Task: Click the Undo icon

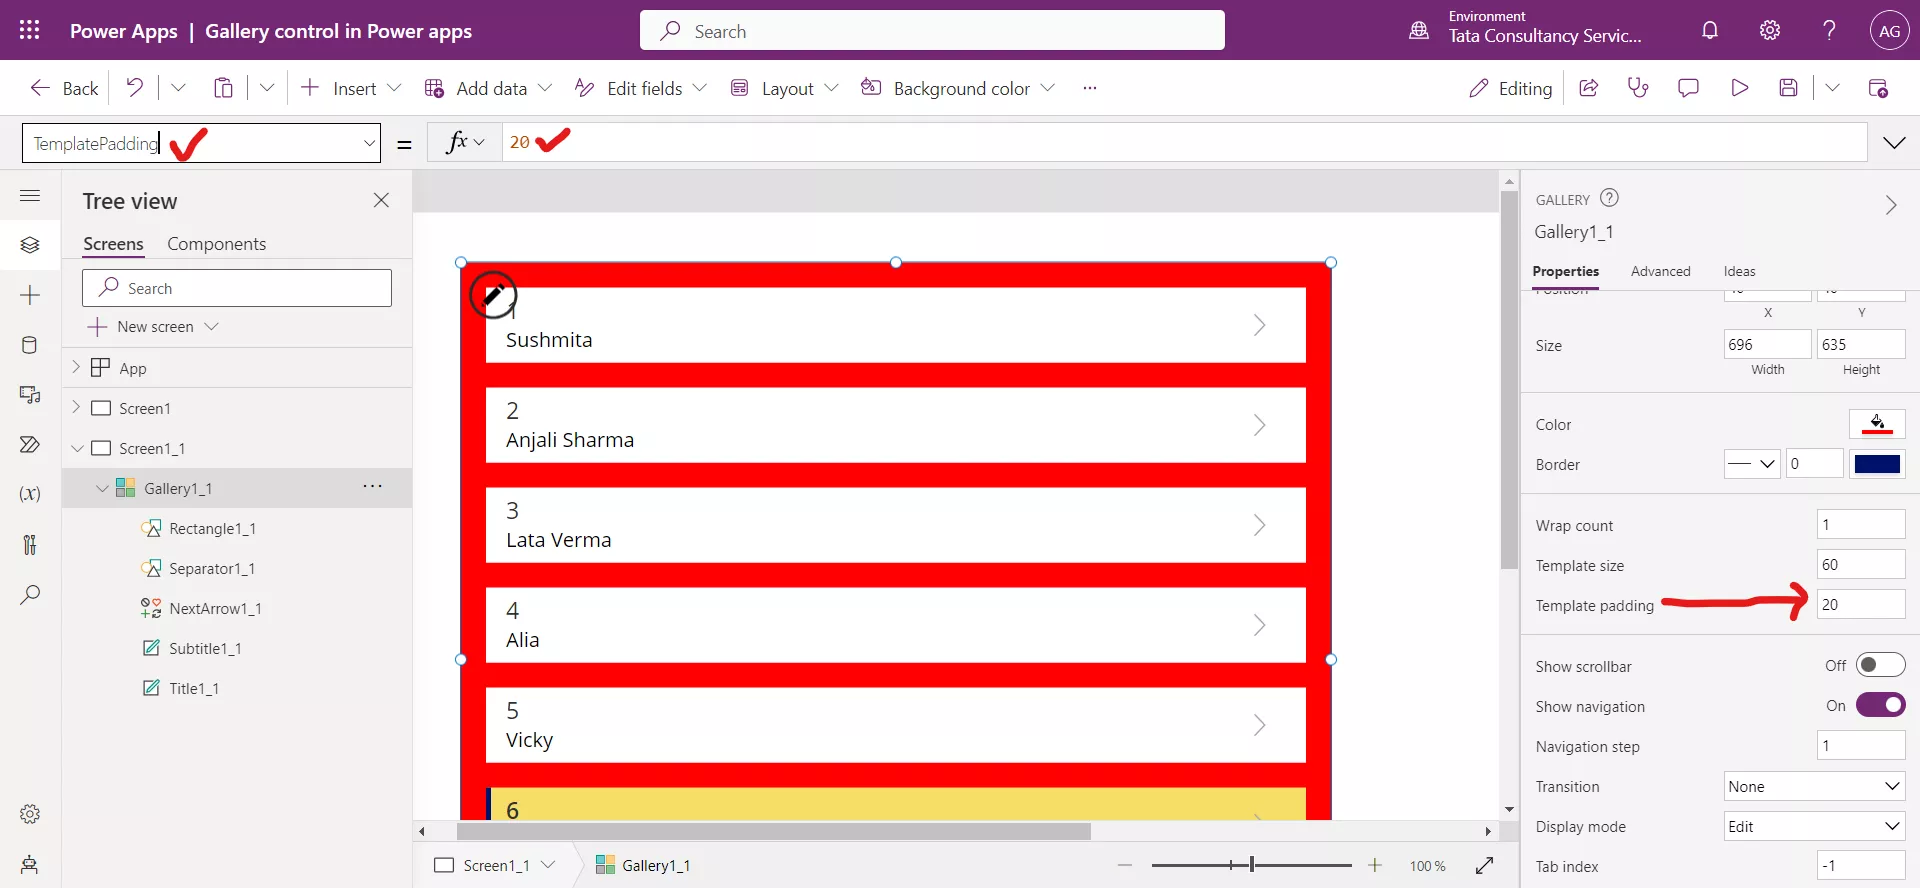Action: [x=134, y=87]
